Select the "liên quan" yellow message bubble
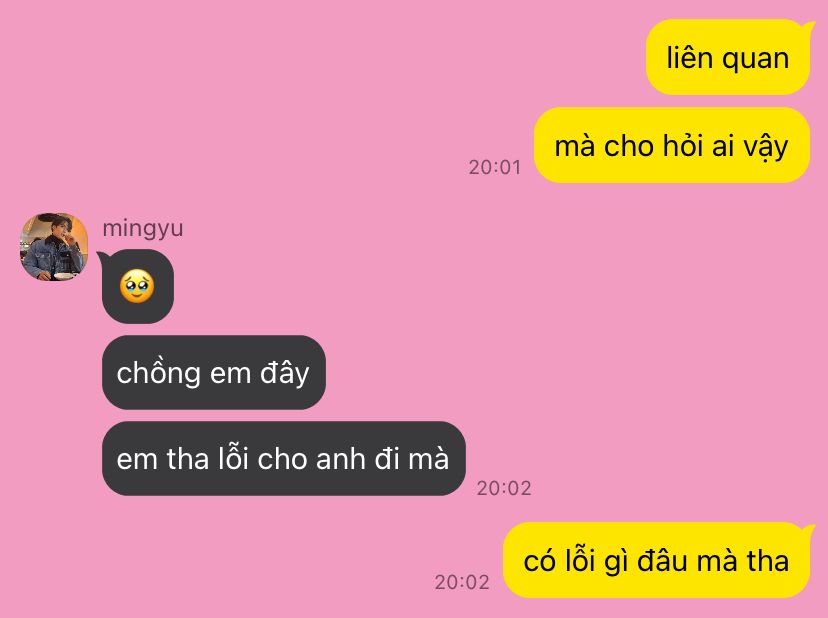 click(x=728, y=57)
